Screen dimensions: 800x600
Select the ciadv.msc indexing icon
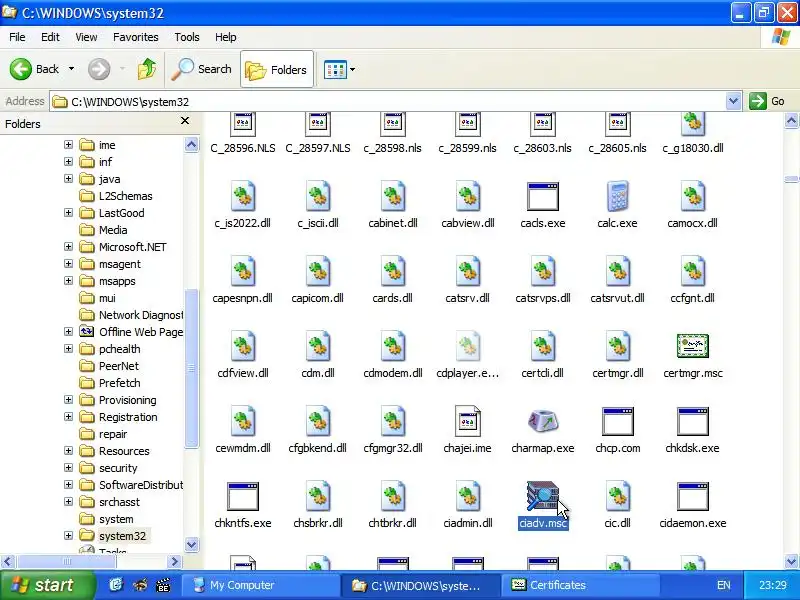(x=542, y=496)
